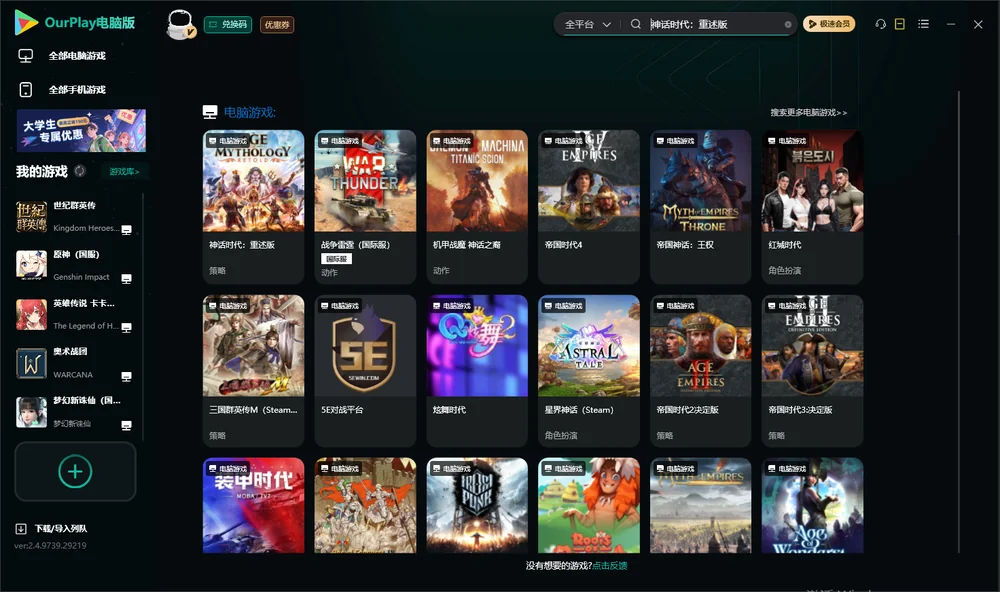Click 角色扮演 genre under 红城时代
This screenshot has height=592, width=1000.
pos(784,270)
